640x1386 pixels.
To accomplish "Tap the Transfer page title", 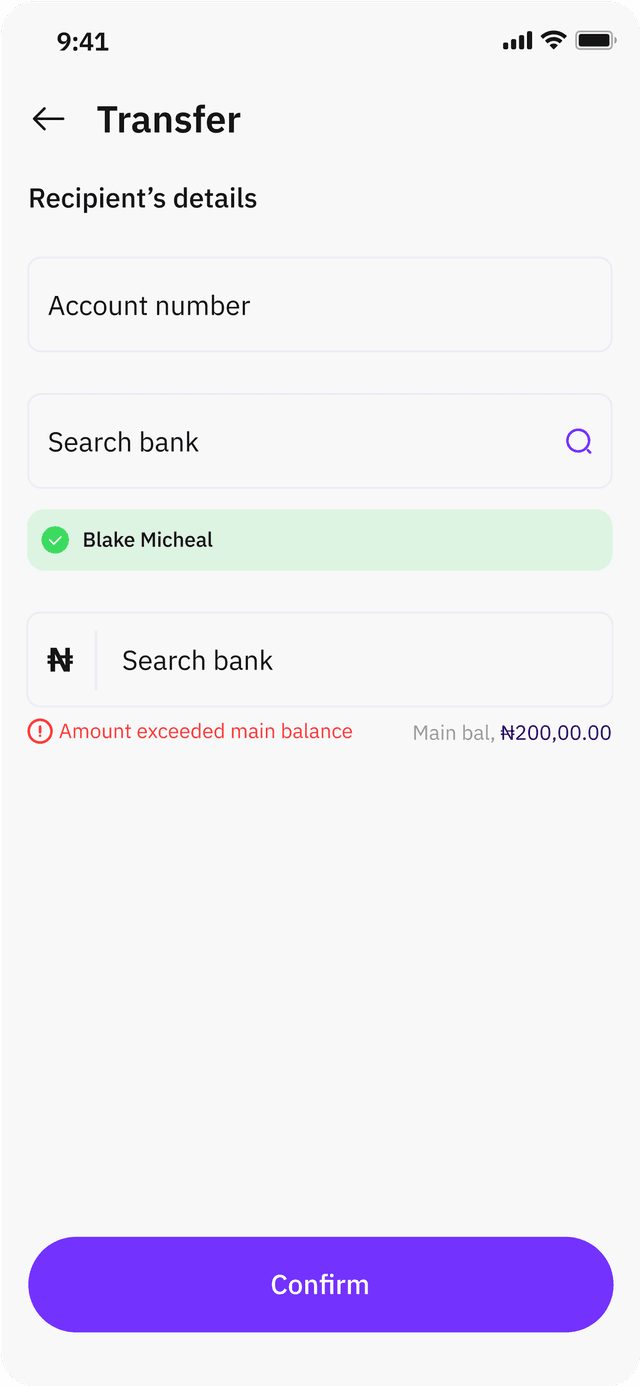I will click(x=168, y=120).
